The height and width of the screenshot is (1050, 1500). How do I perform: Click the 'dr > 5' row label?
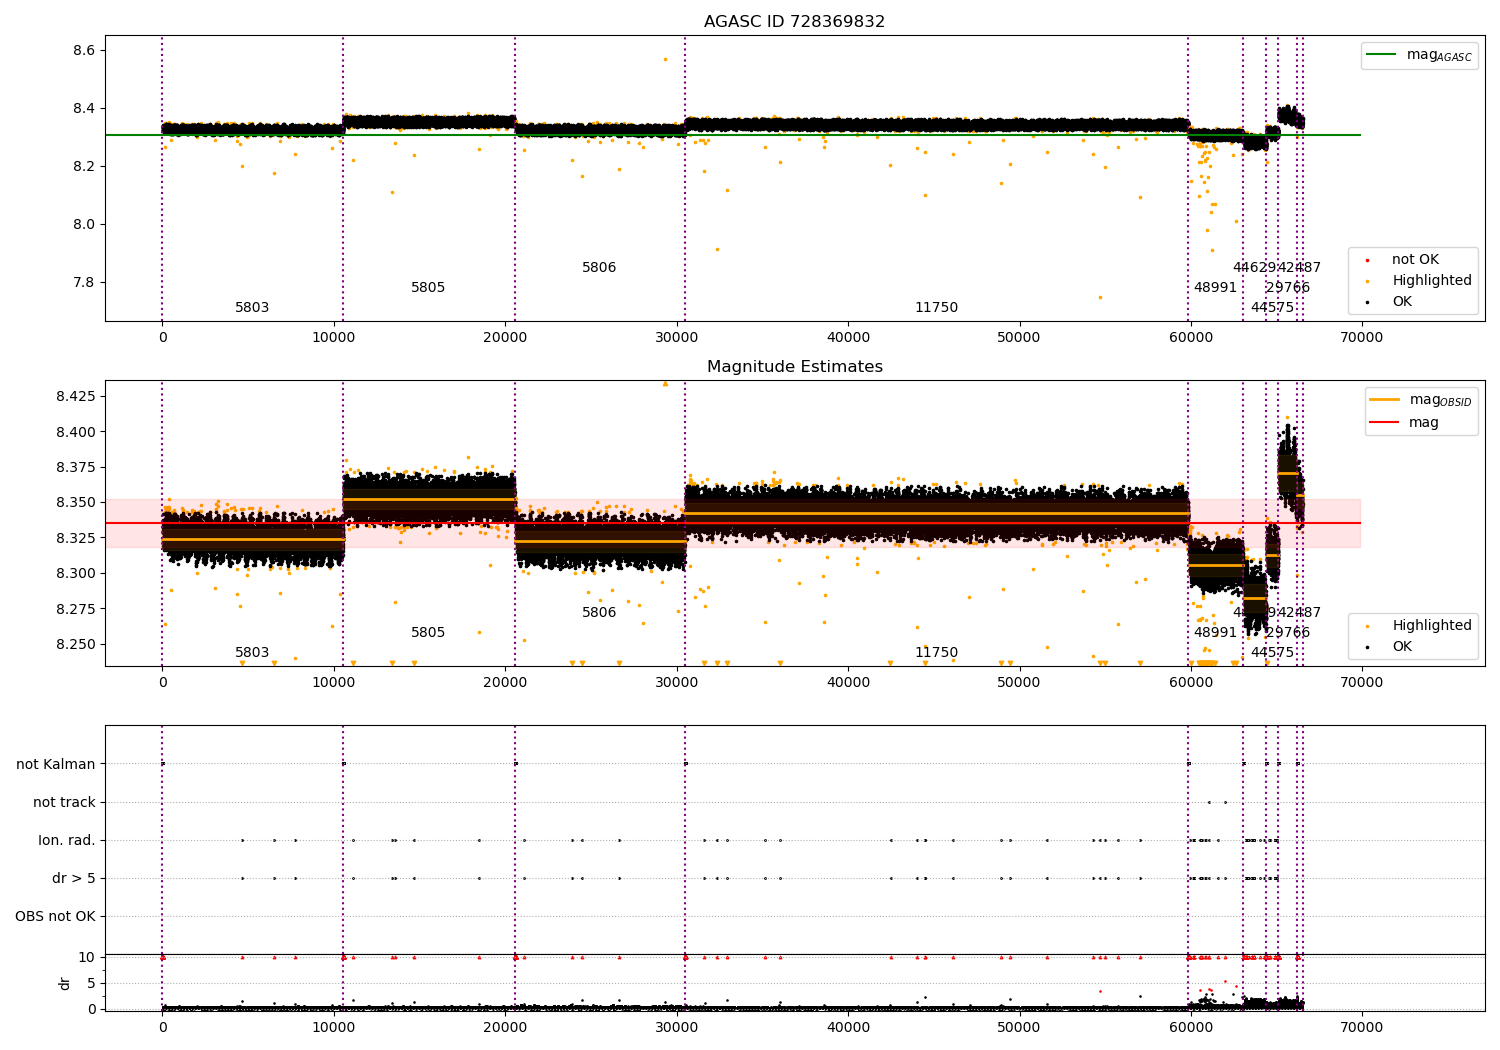[74, 878]
